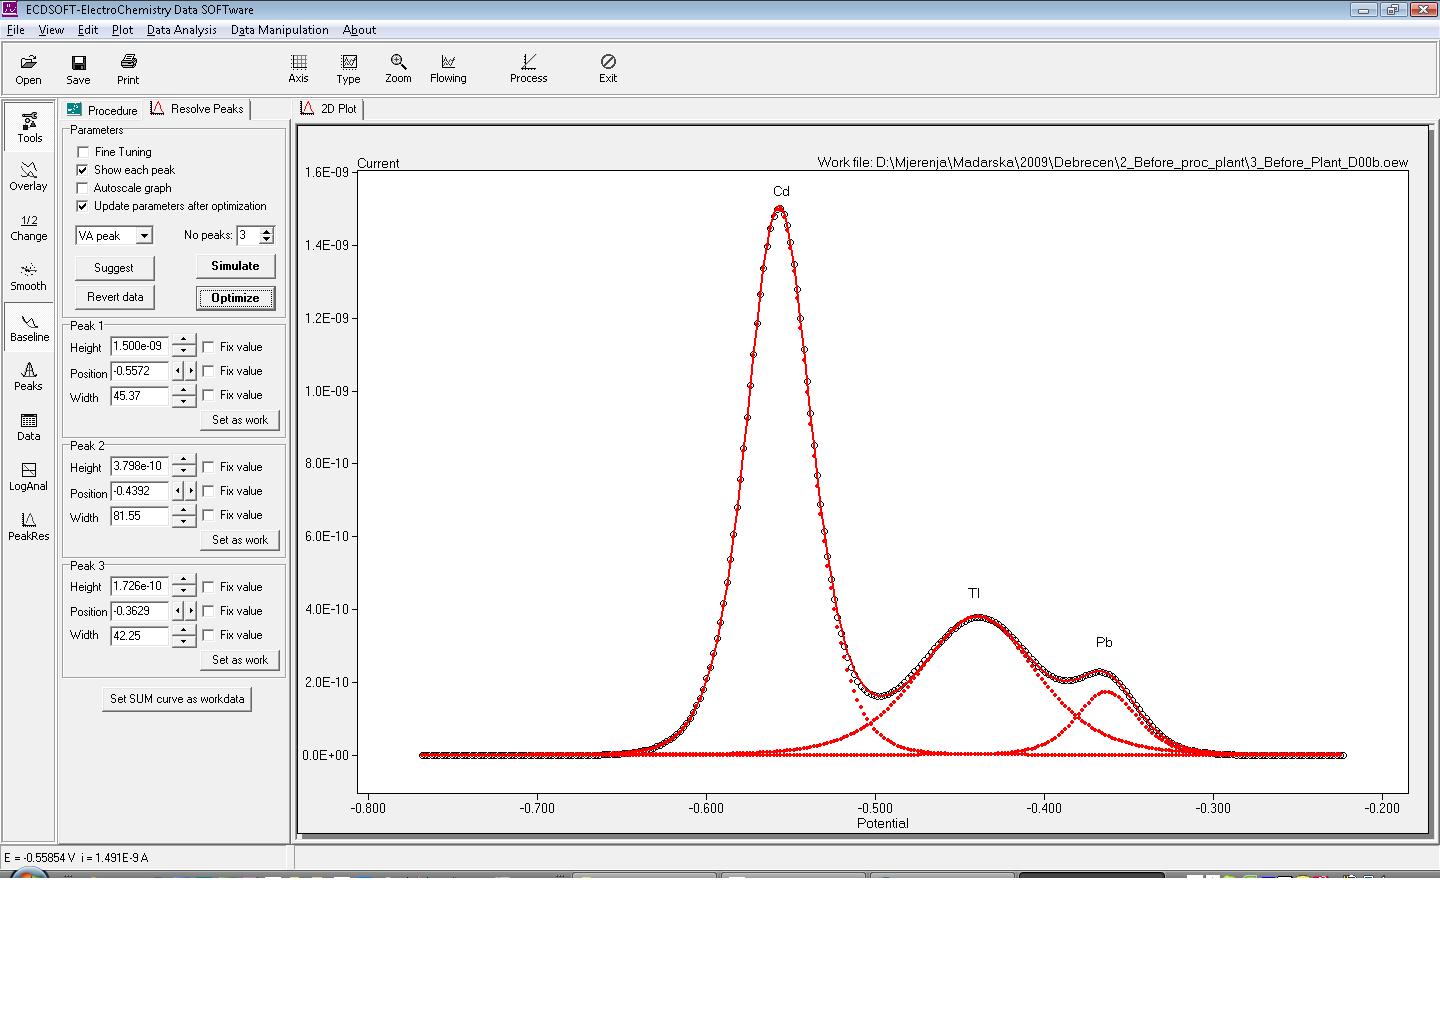Increase the No peaks spinner value
The height and width of the screenshot is (1010, 1440).
click(266, 231)
